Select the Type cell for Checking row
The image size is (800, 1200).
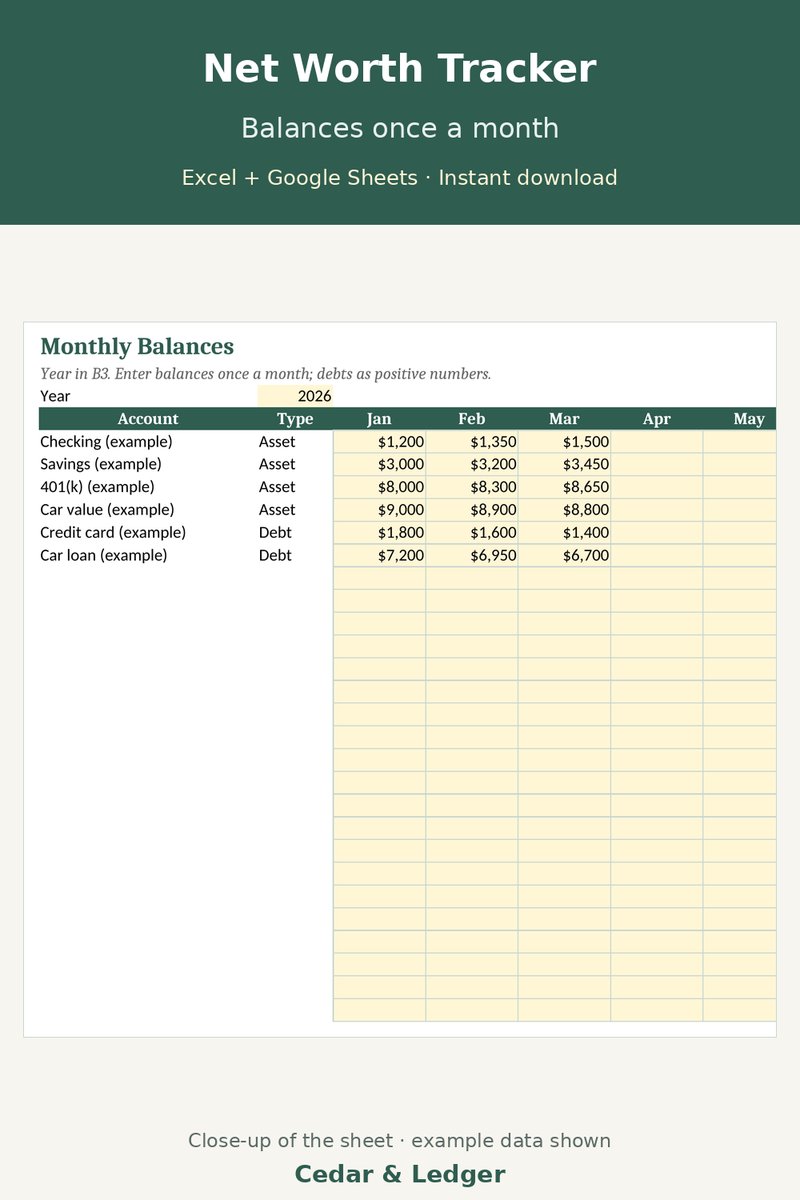(x=295, y=441)
